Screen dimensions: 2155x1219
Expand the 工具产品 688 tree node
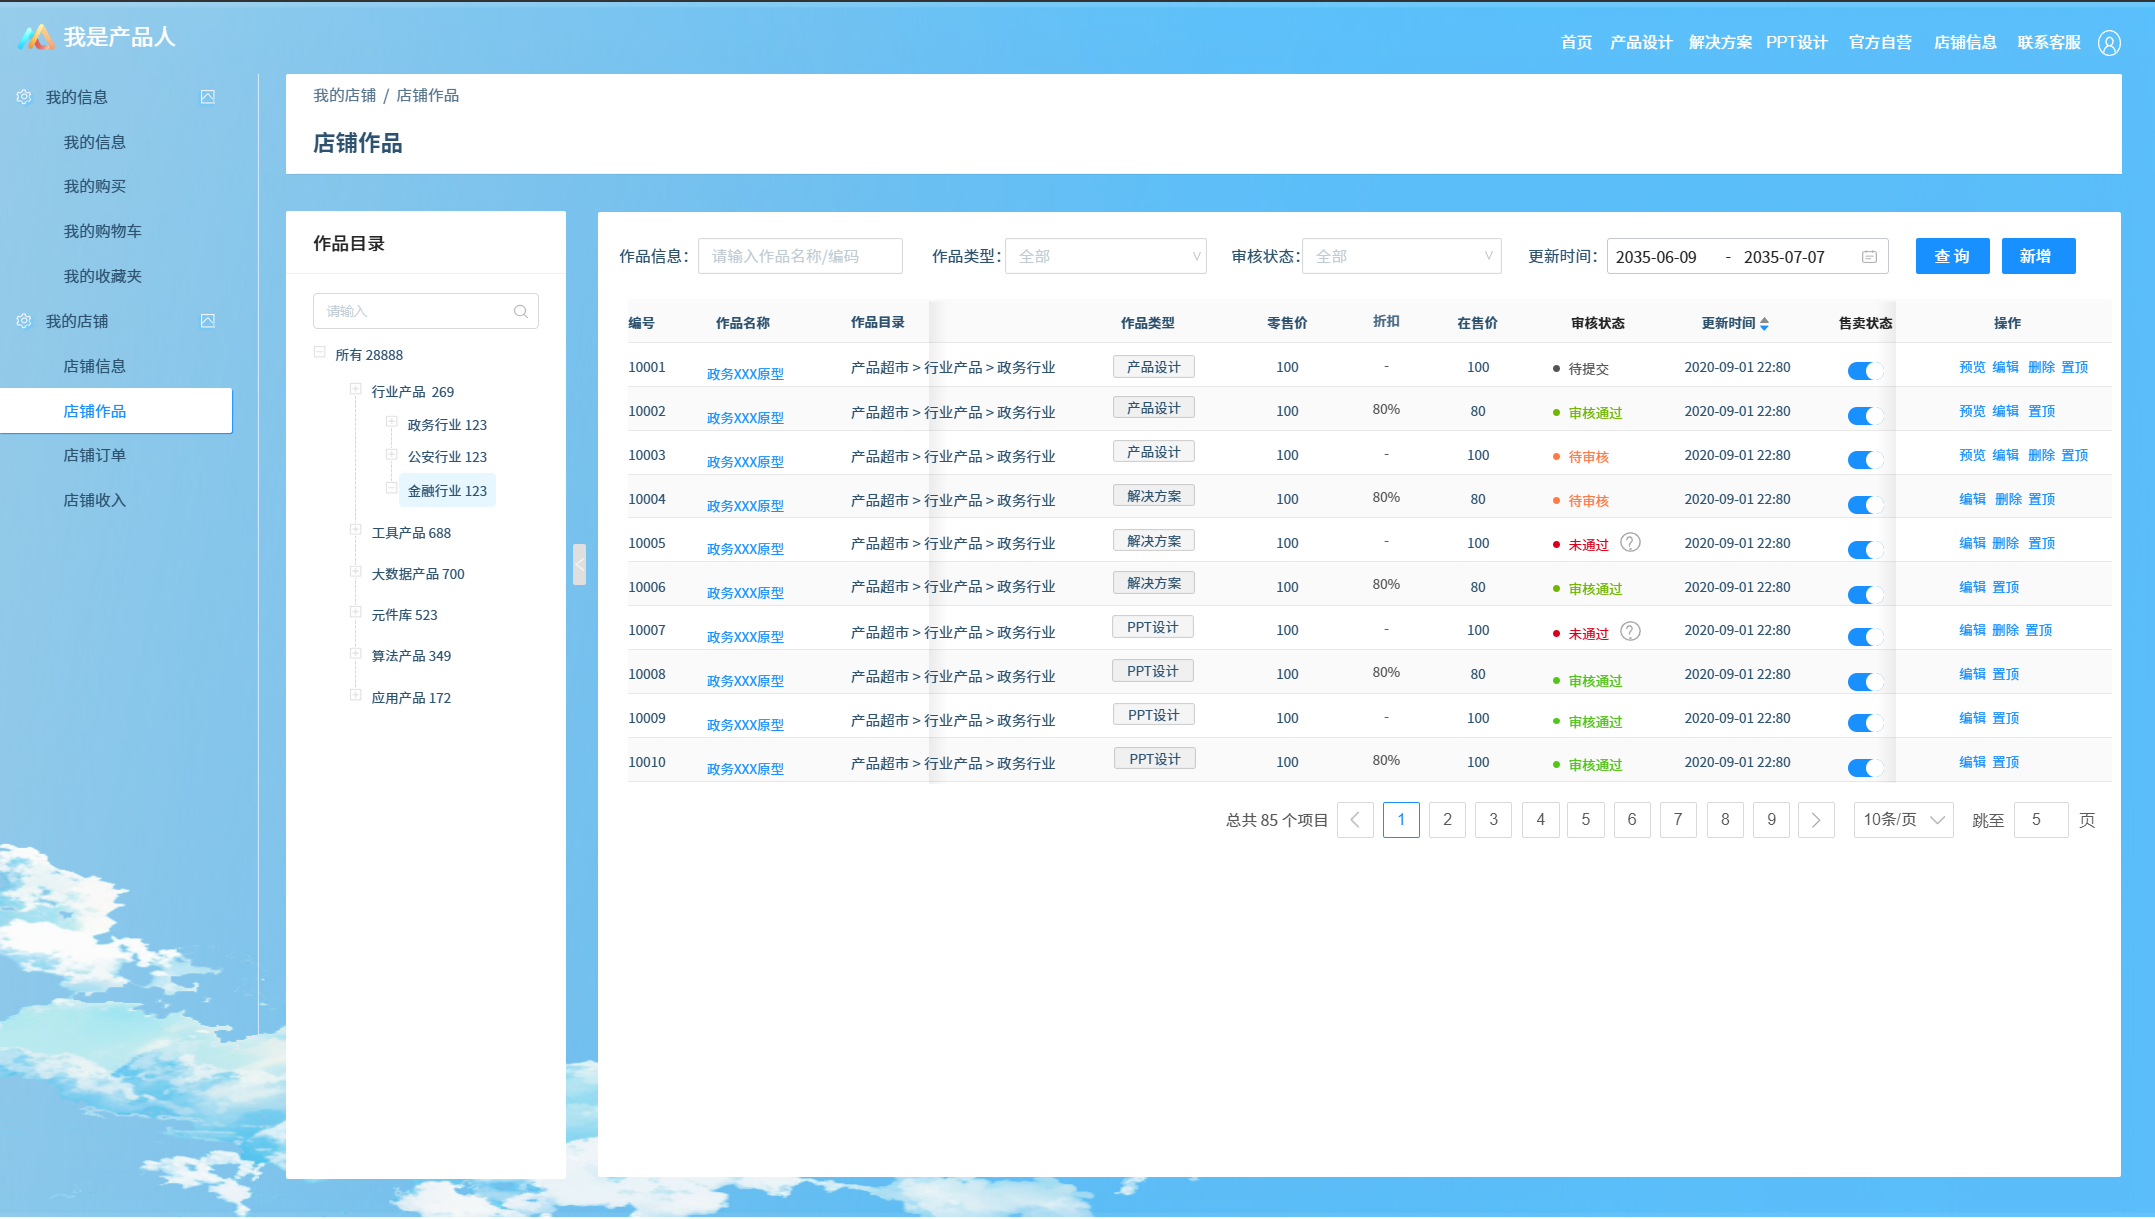pyautogui.click(x=355, y=530)
